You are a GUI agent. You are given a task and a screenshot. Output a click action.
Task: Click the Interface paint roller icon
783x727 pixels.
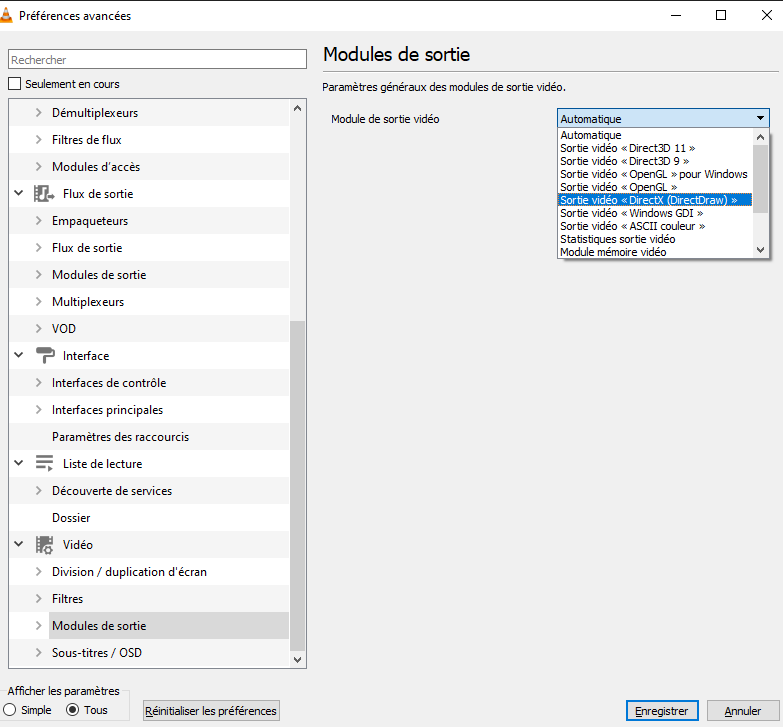(45, 356)
